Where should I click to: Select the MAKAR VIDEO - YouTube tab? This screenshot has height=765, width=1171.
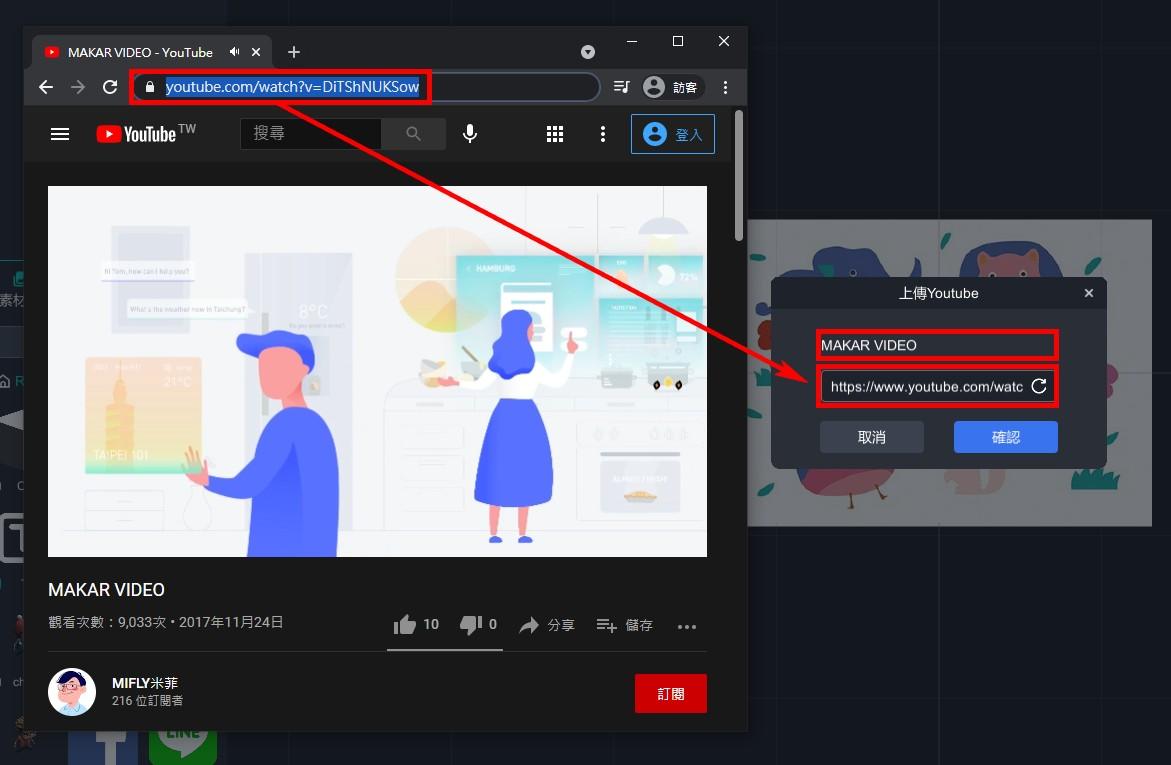pos(152,52)
